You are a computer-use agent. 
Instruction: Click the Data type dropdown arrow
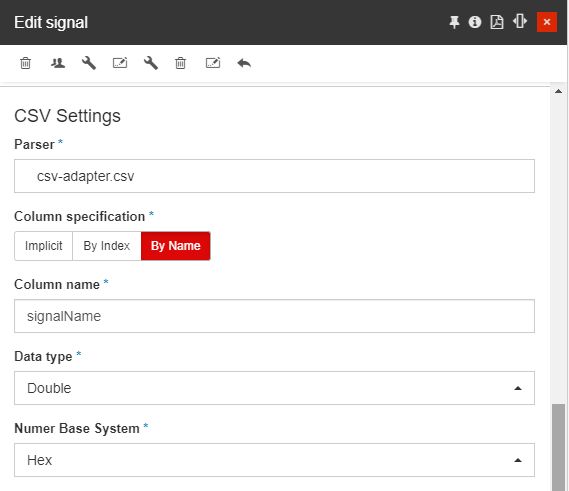coord(518,388)
